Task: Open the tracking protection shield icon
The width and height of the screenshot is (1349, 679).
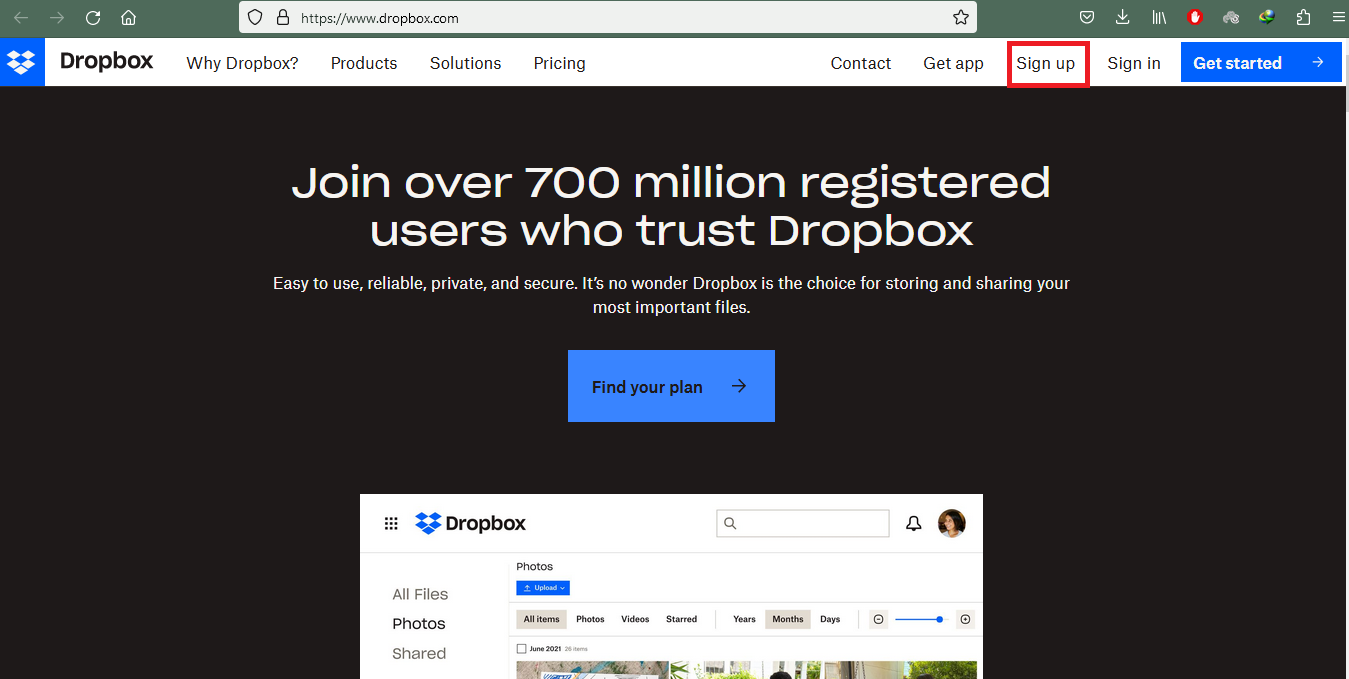Action: coord(255,17)
